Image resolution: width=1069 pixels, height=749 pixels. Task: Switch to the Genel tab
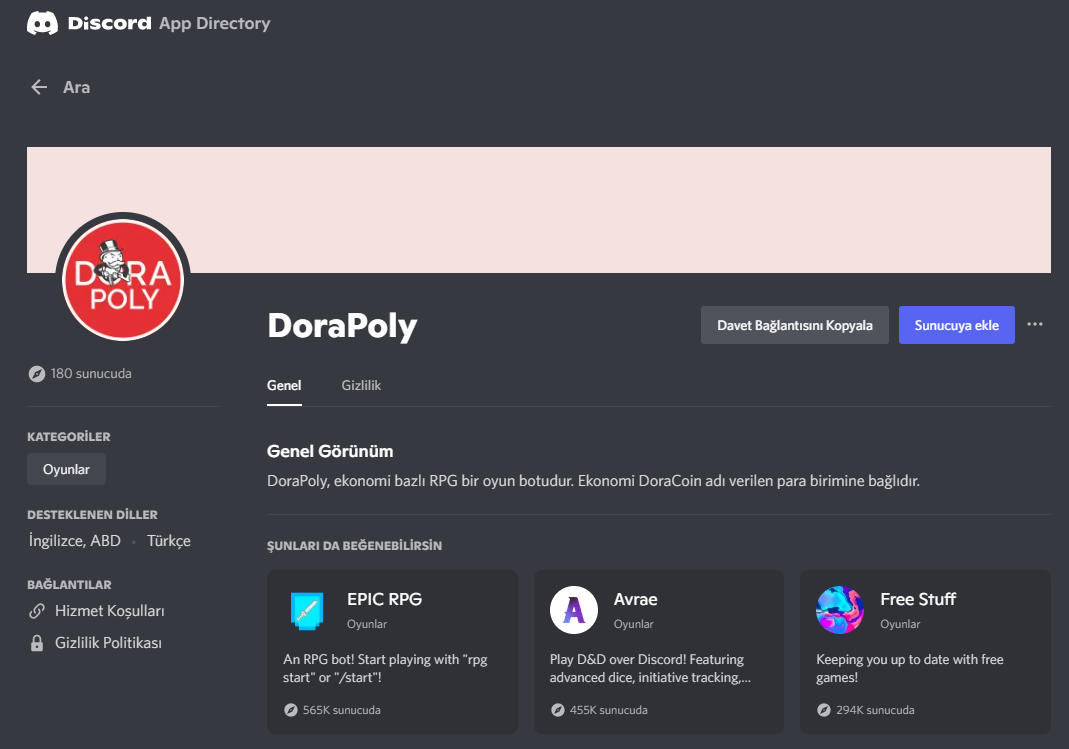pos(284,385)
